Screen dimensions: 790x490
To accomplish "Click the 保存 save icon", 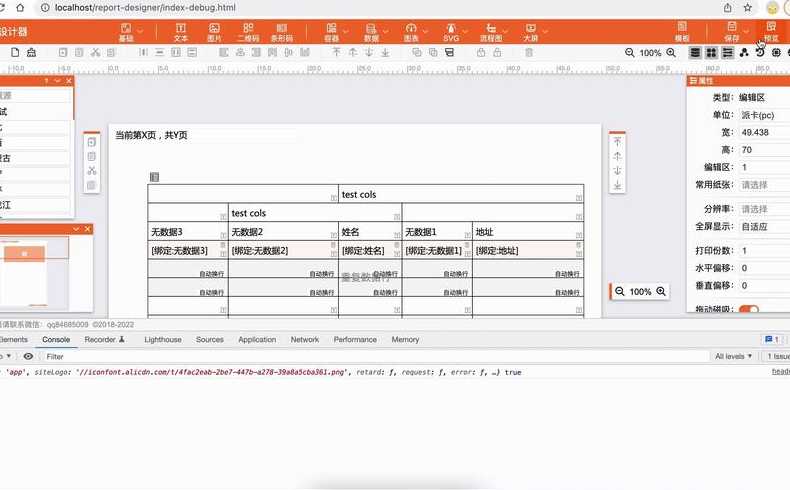I will point(732,27).
